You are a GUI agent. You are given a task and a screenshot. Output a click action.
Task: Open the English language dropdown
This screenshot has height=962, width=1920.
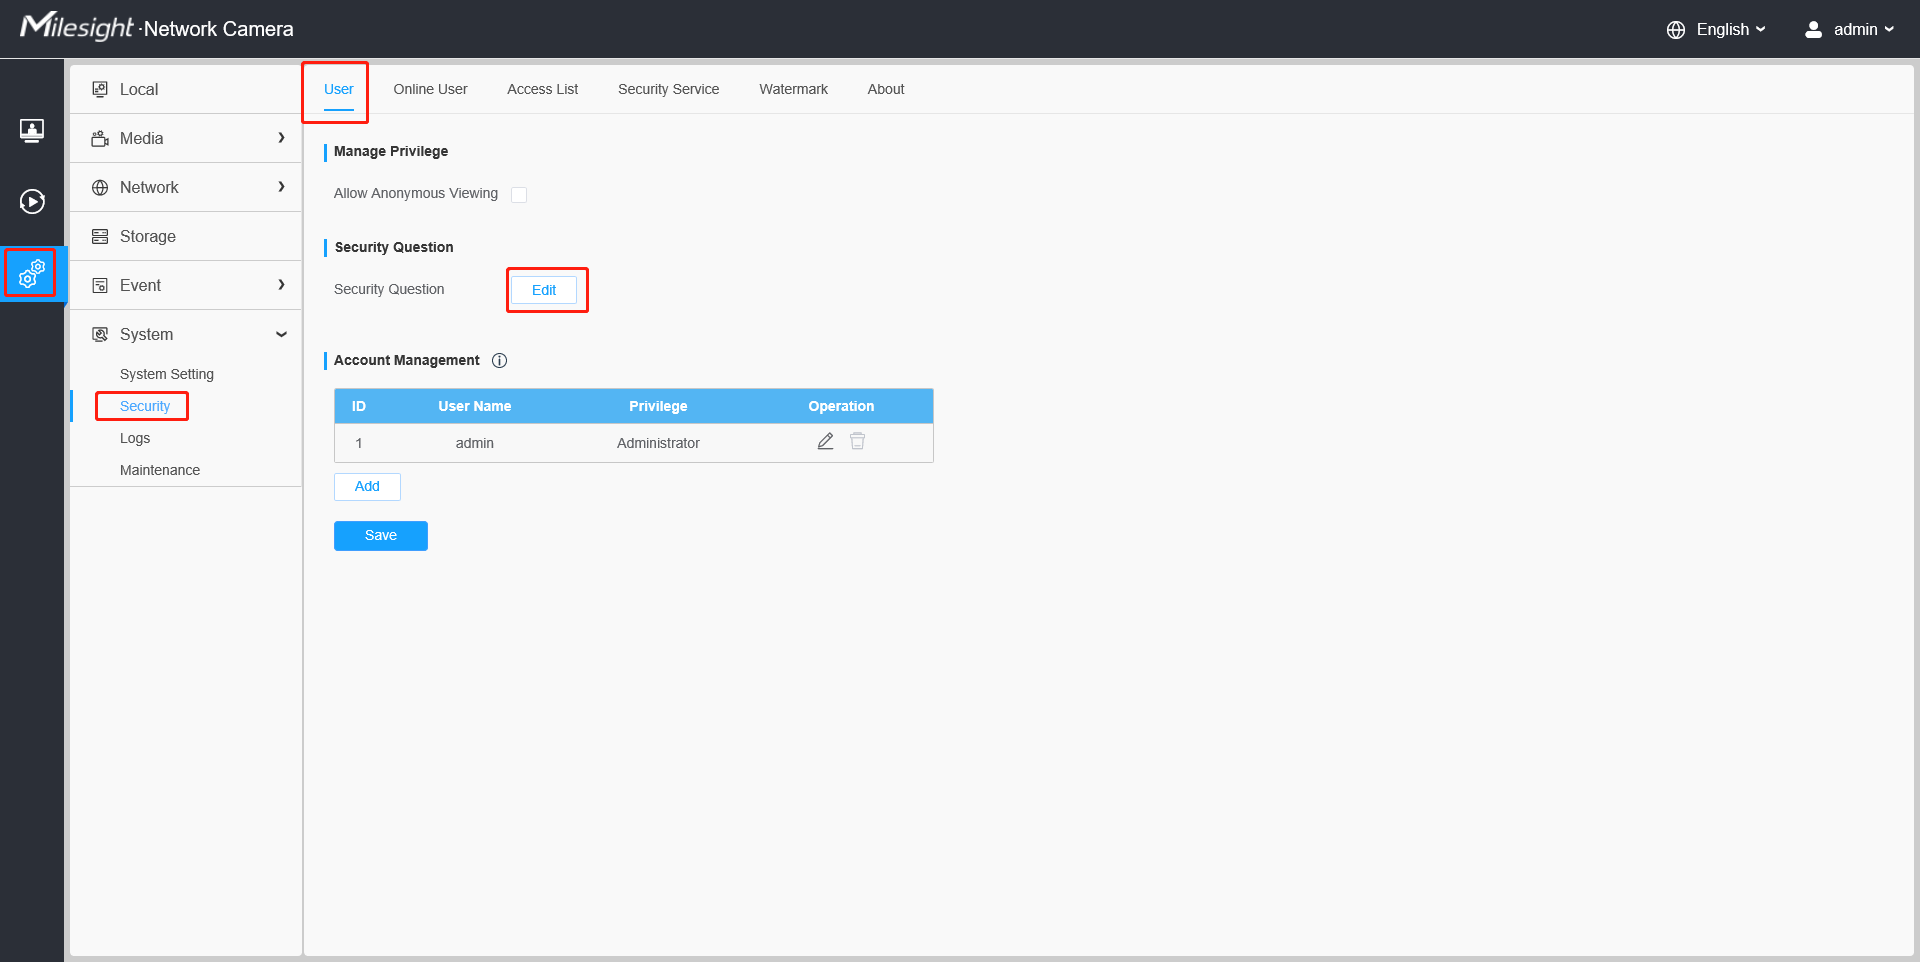tap(1731, 30)
